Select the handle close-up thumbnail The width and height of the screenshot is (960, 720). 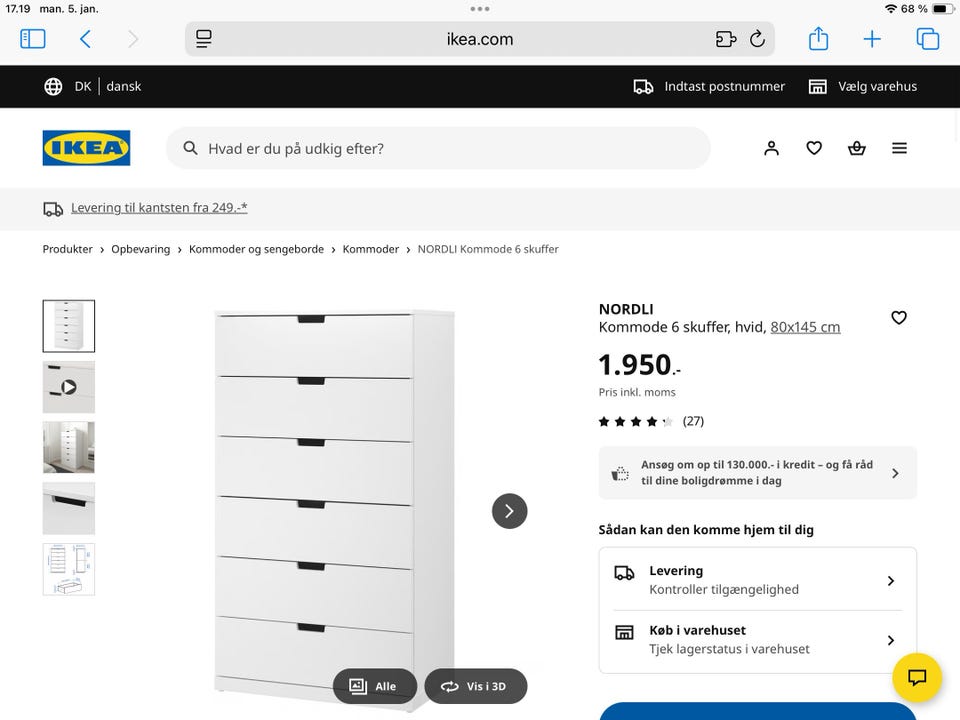click(69, 508)
